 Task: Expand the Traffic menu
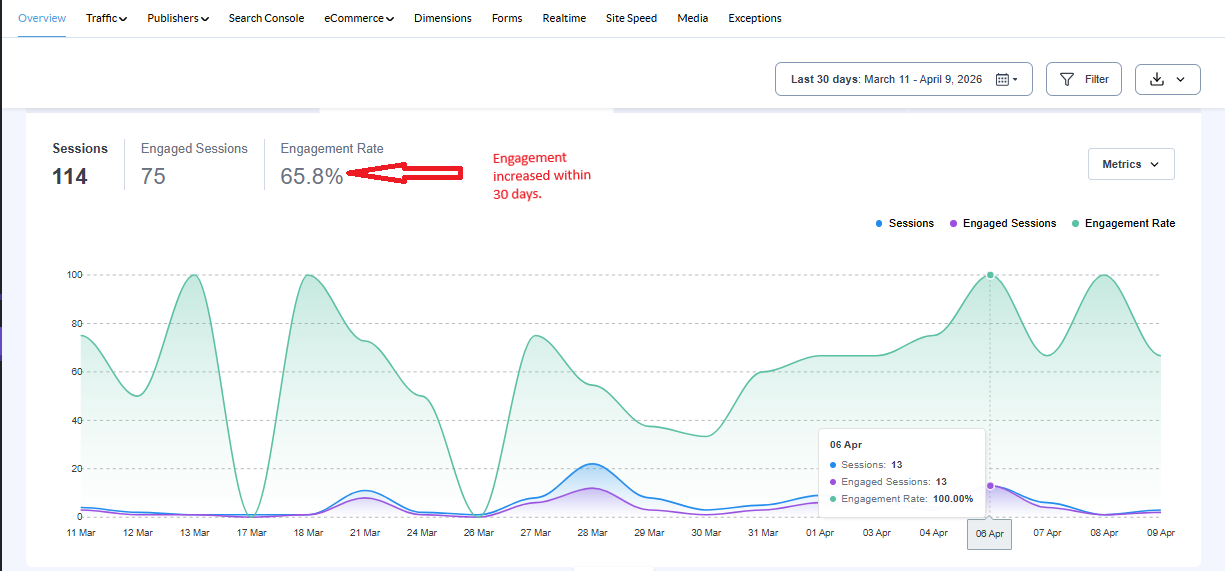click(x=106, y=18)
